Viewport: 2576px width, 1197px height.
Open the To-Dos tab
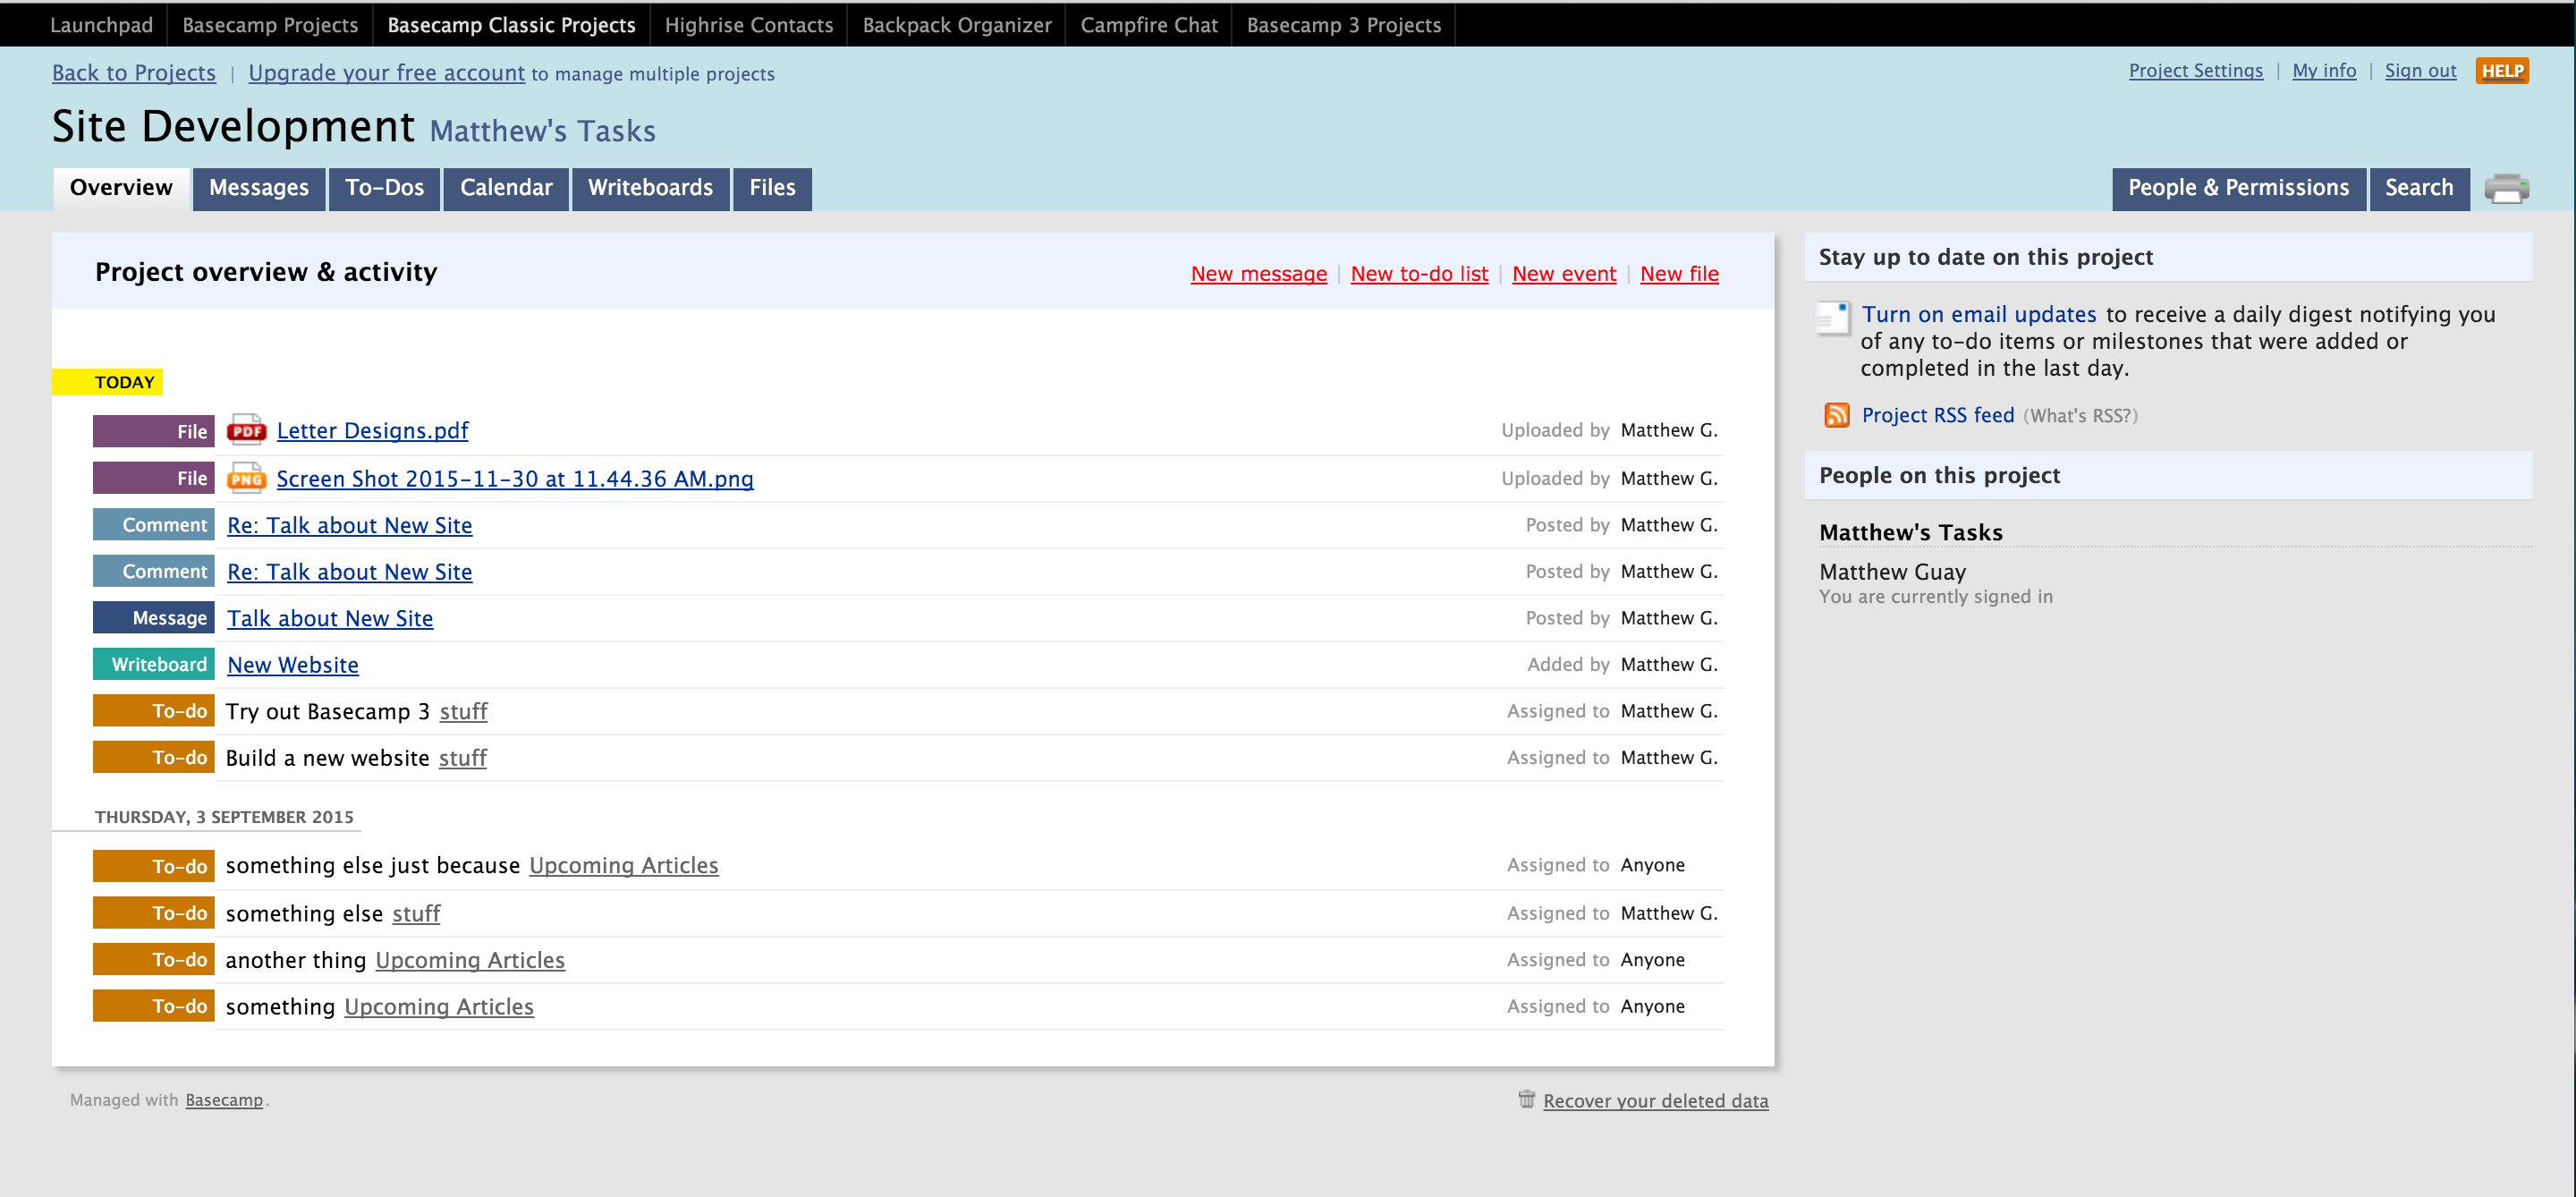click(384, 188)
